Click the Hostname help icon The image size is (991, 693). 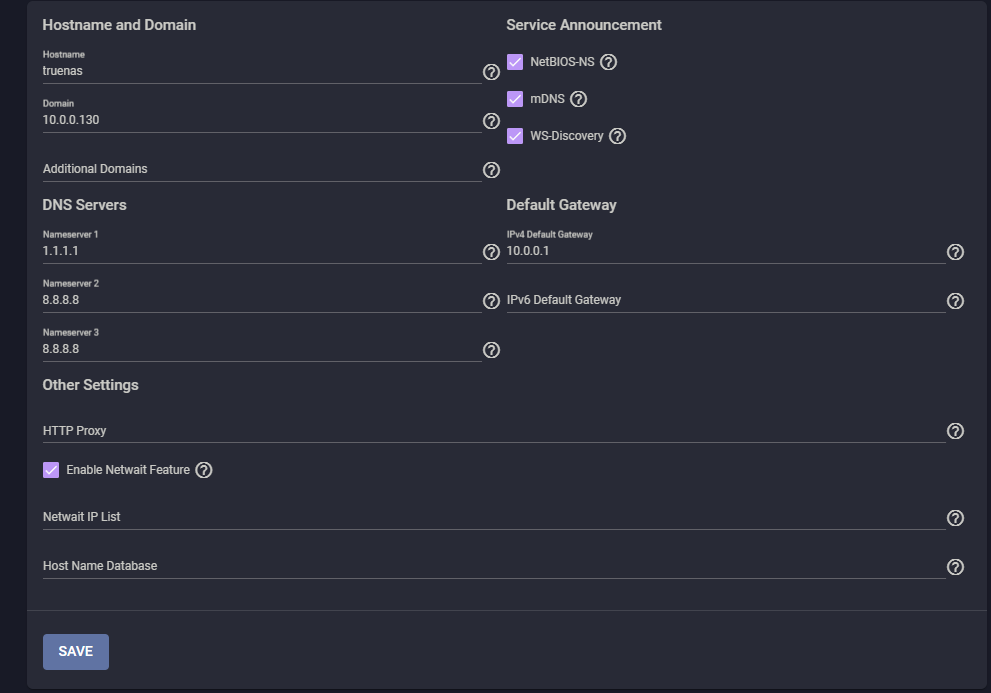tap(491, 72)
